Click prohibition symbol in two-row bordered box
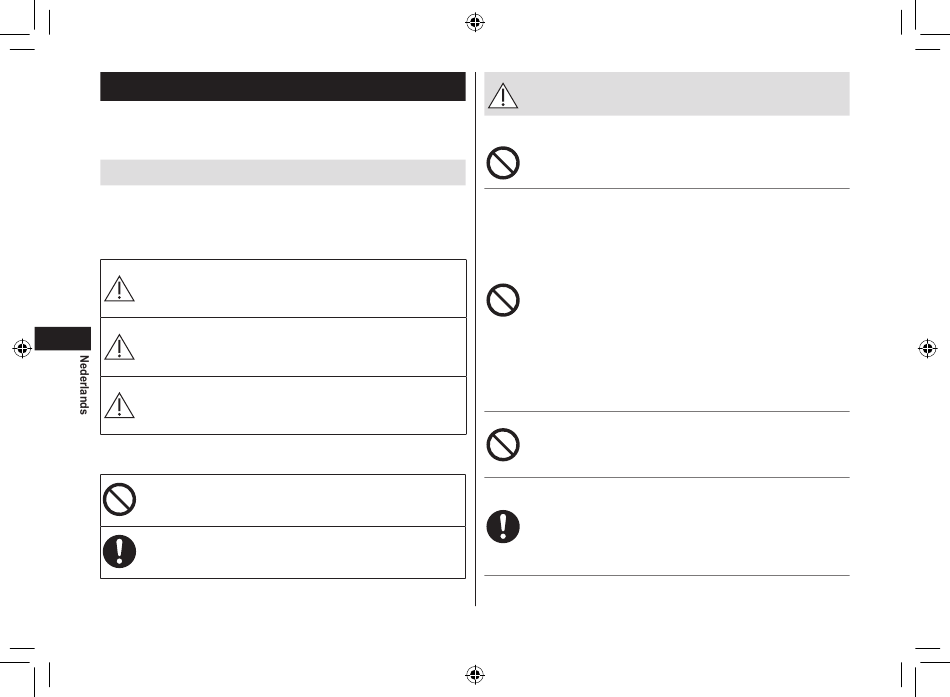The image size is (950, 697). [119, 499]
